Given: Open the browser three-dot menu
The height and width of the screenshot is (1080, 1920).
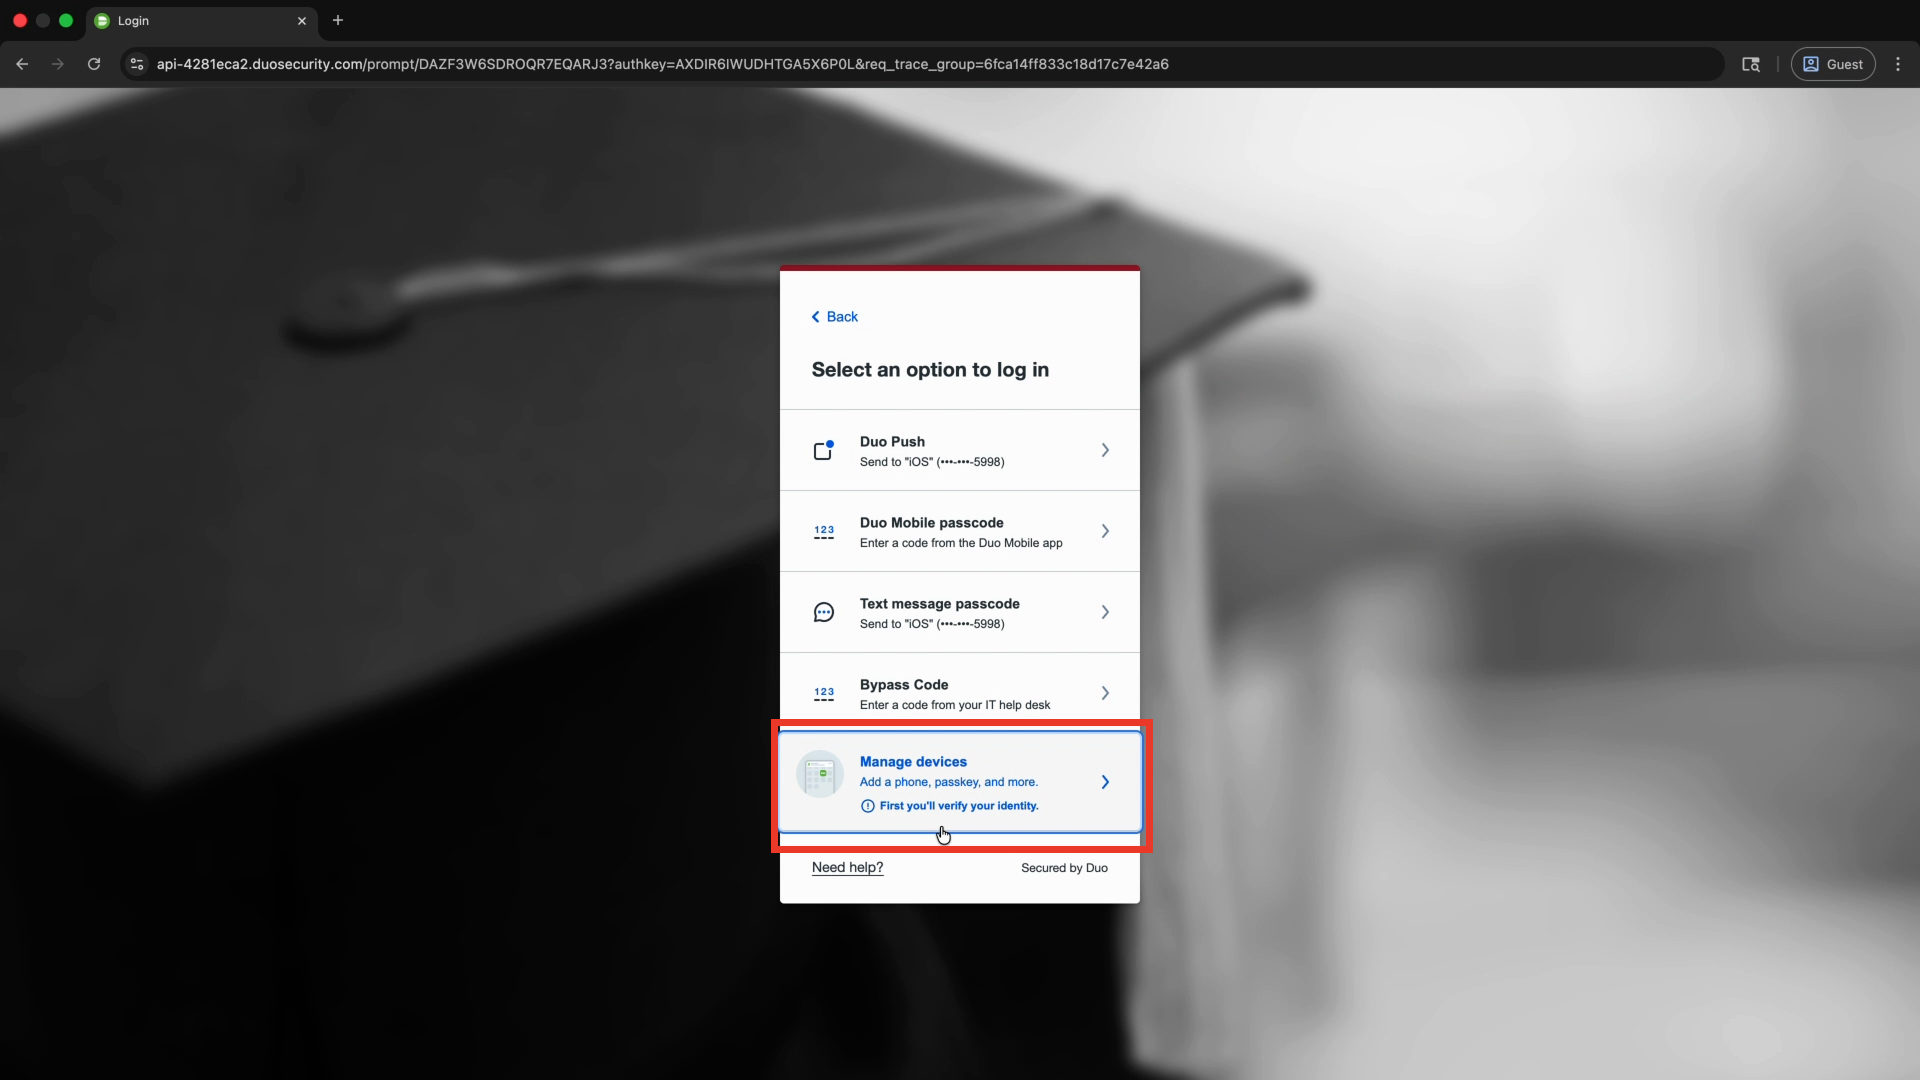Looking at the screenshot, I should [1898, 64].
